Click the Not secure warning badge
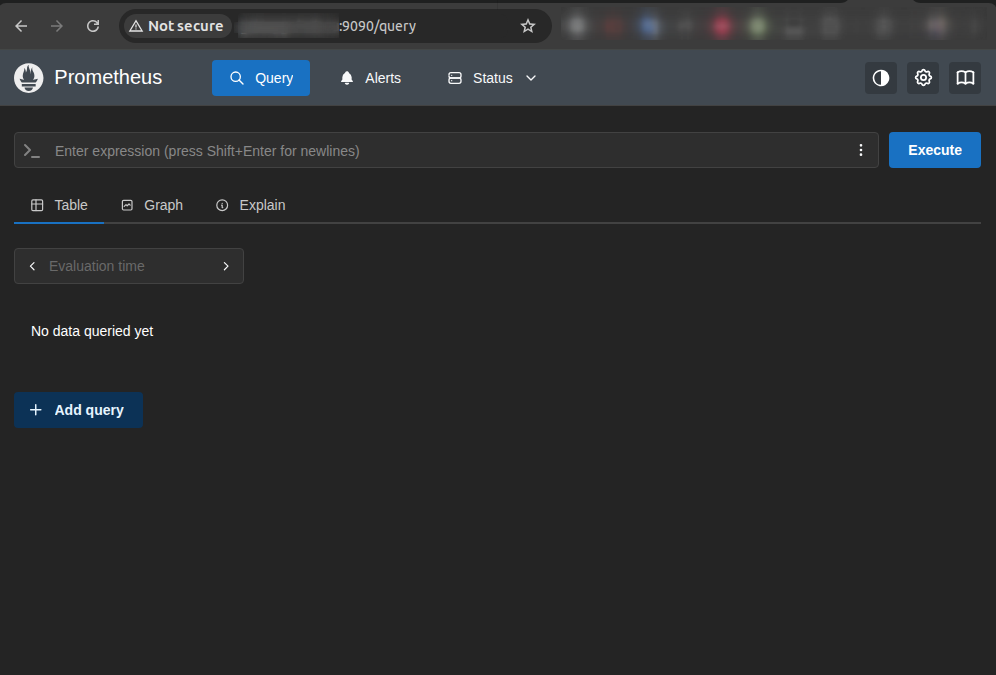996x675 pixels. point(177,26)
